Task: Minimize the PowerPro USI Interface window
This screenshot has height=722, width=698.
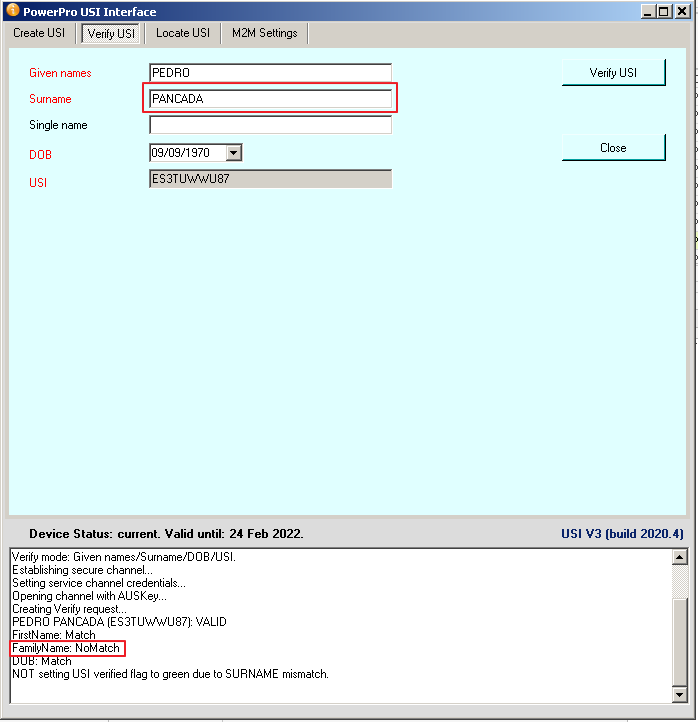Action: coord(648,11)
